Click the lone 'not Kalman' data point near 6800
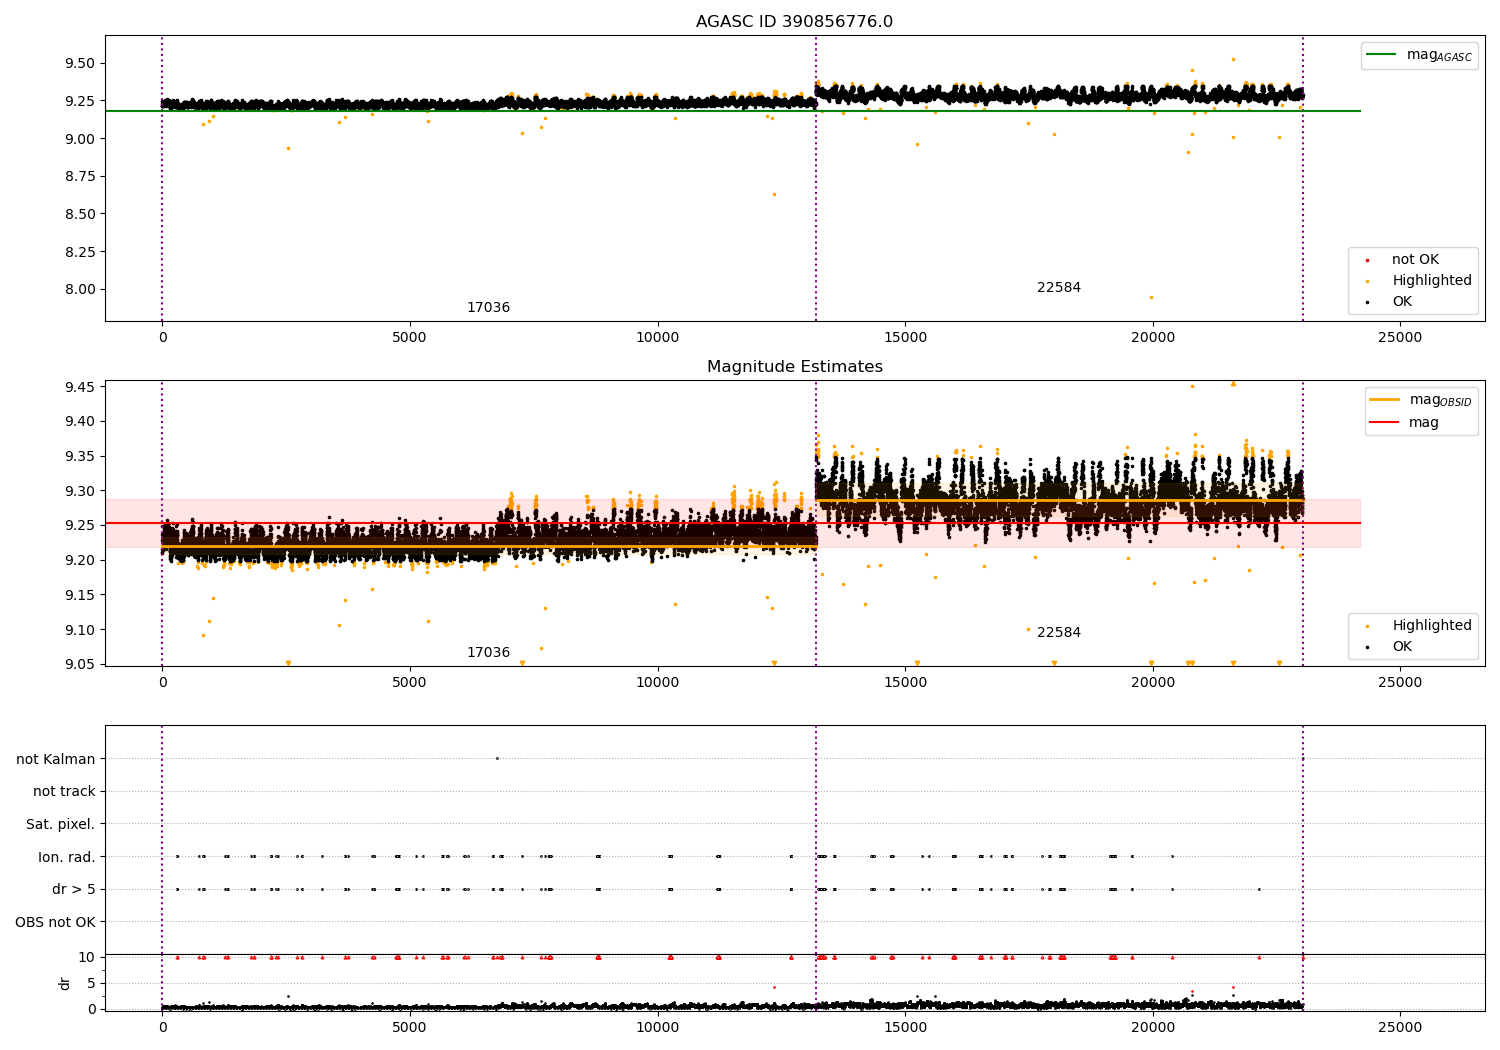1500x1050 pixels. [497, 758]
